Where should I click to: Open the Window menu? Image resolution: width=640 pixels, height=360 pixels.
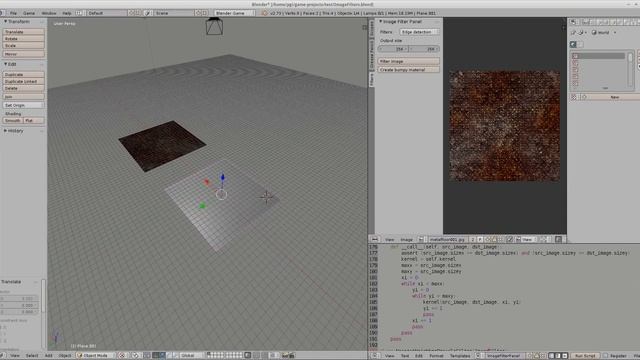49,13
